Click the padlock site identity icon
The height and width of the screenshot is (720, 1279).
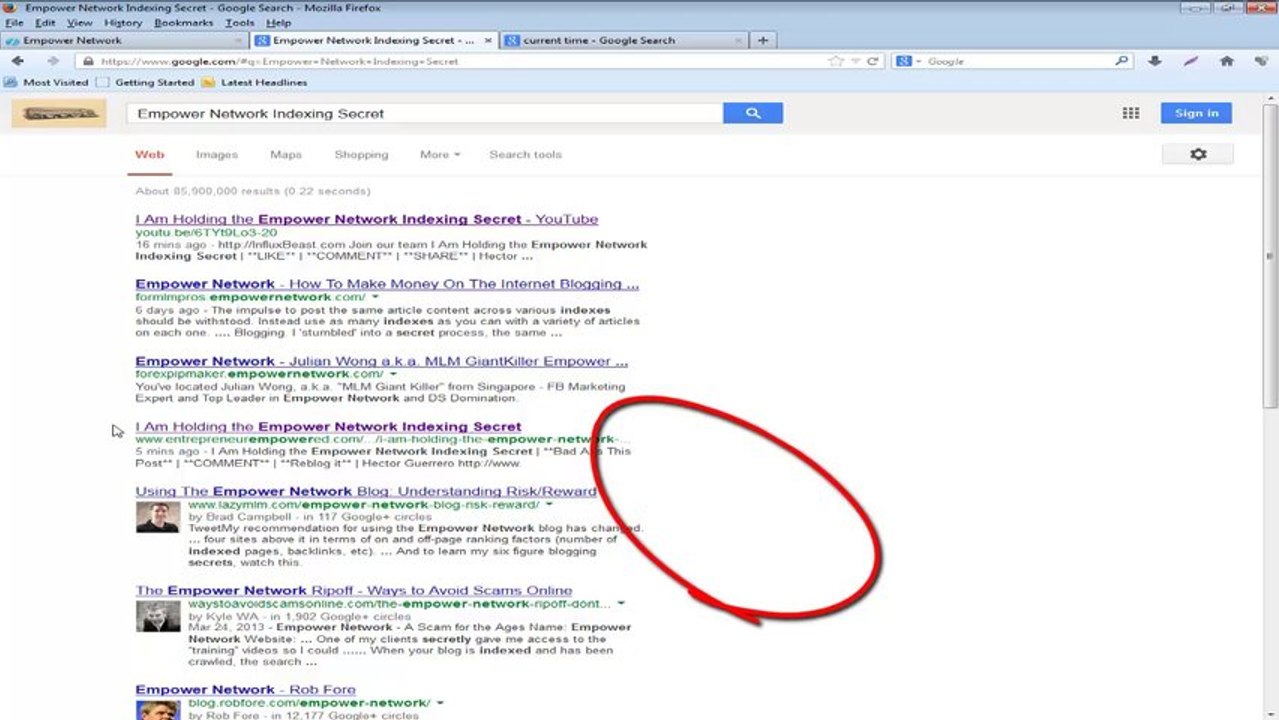pyautogui.click(x=89, y=61)
